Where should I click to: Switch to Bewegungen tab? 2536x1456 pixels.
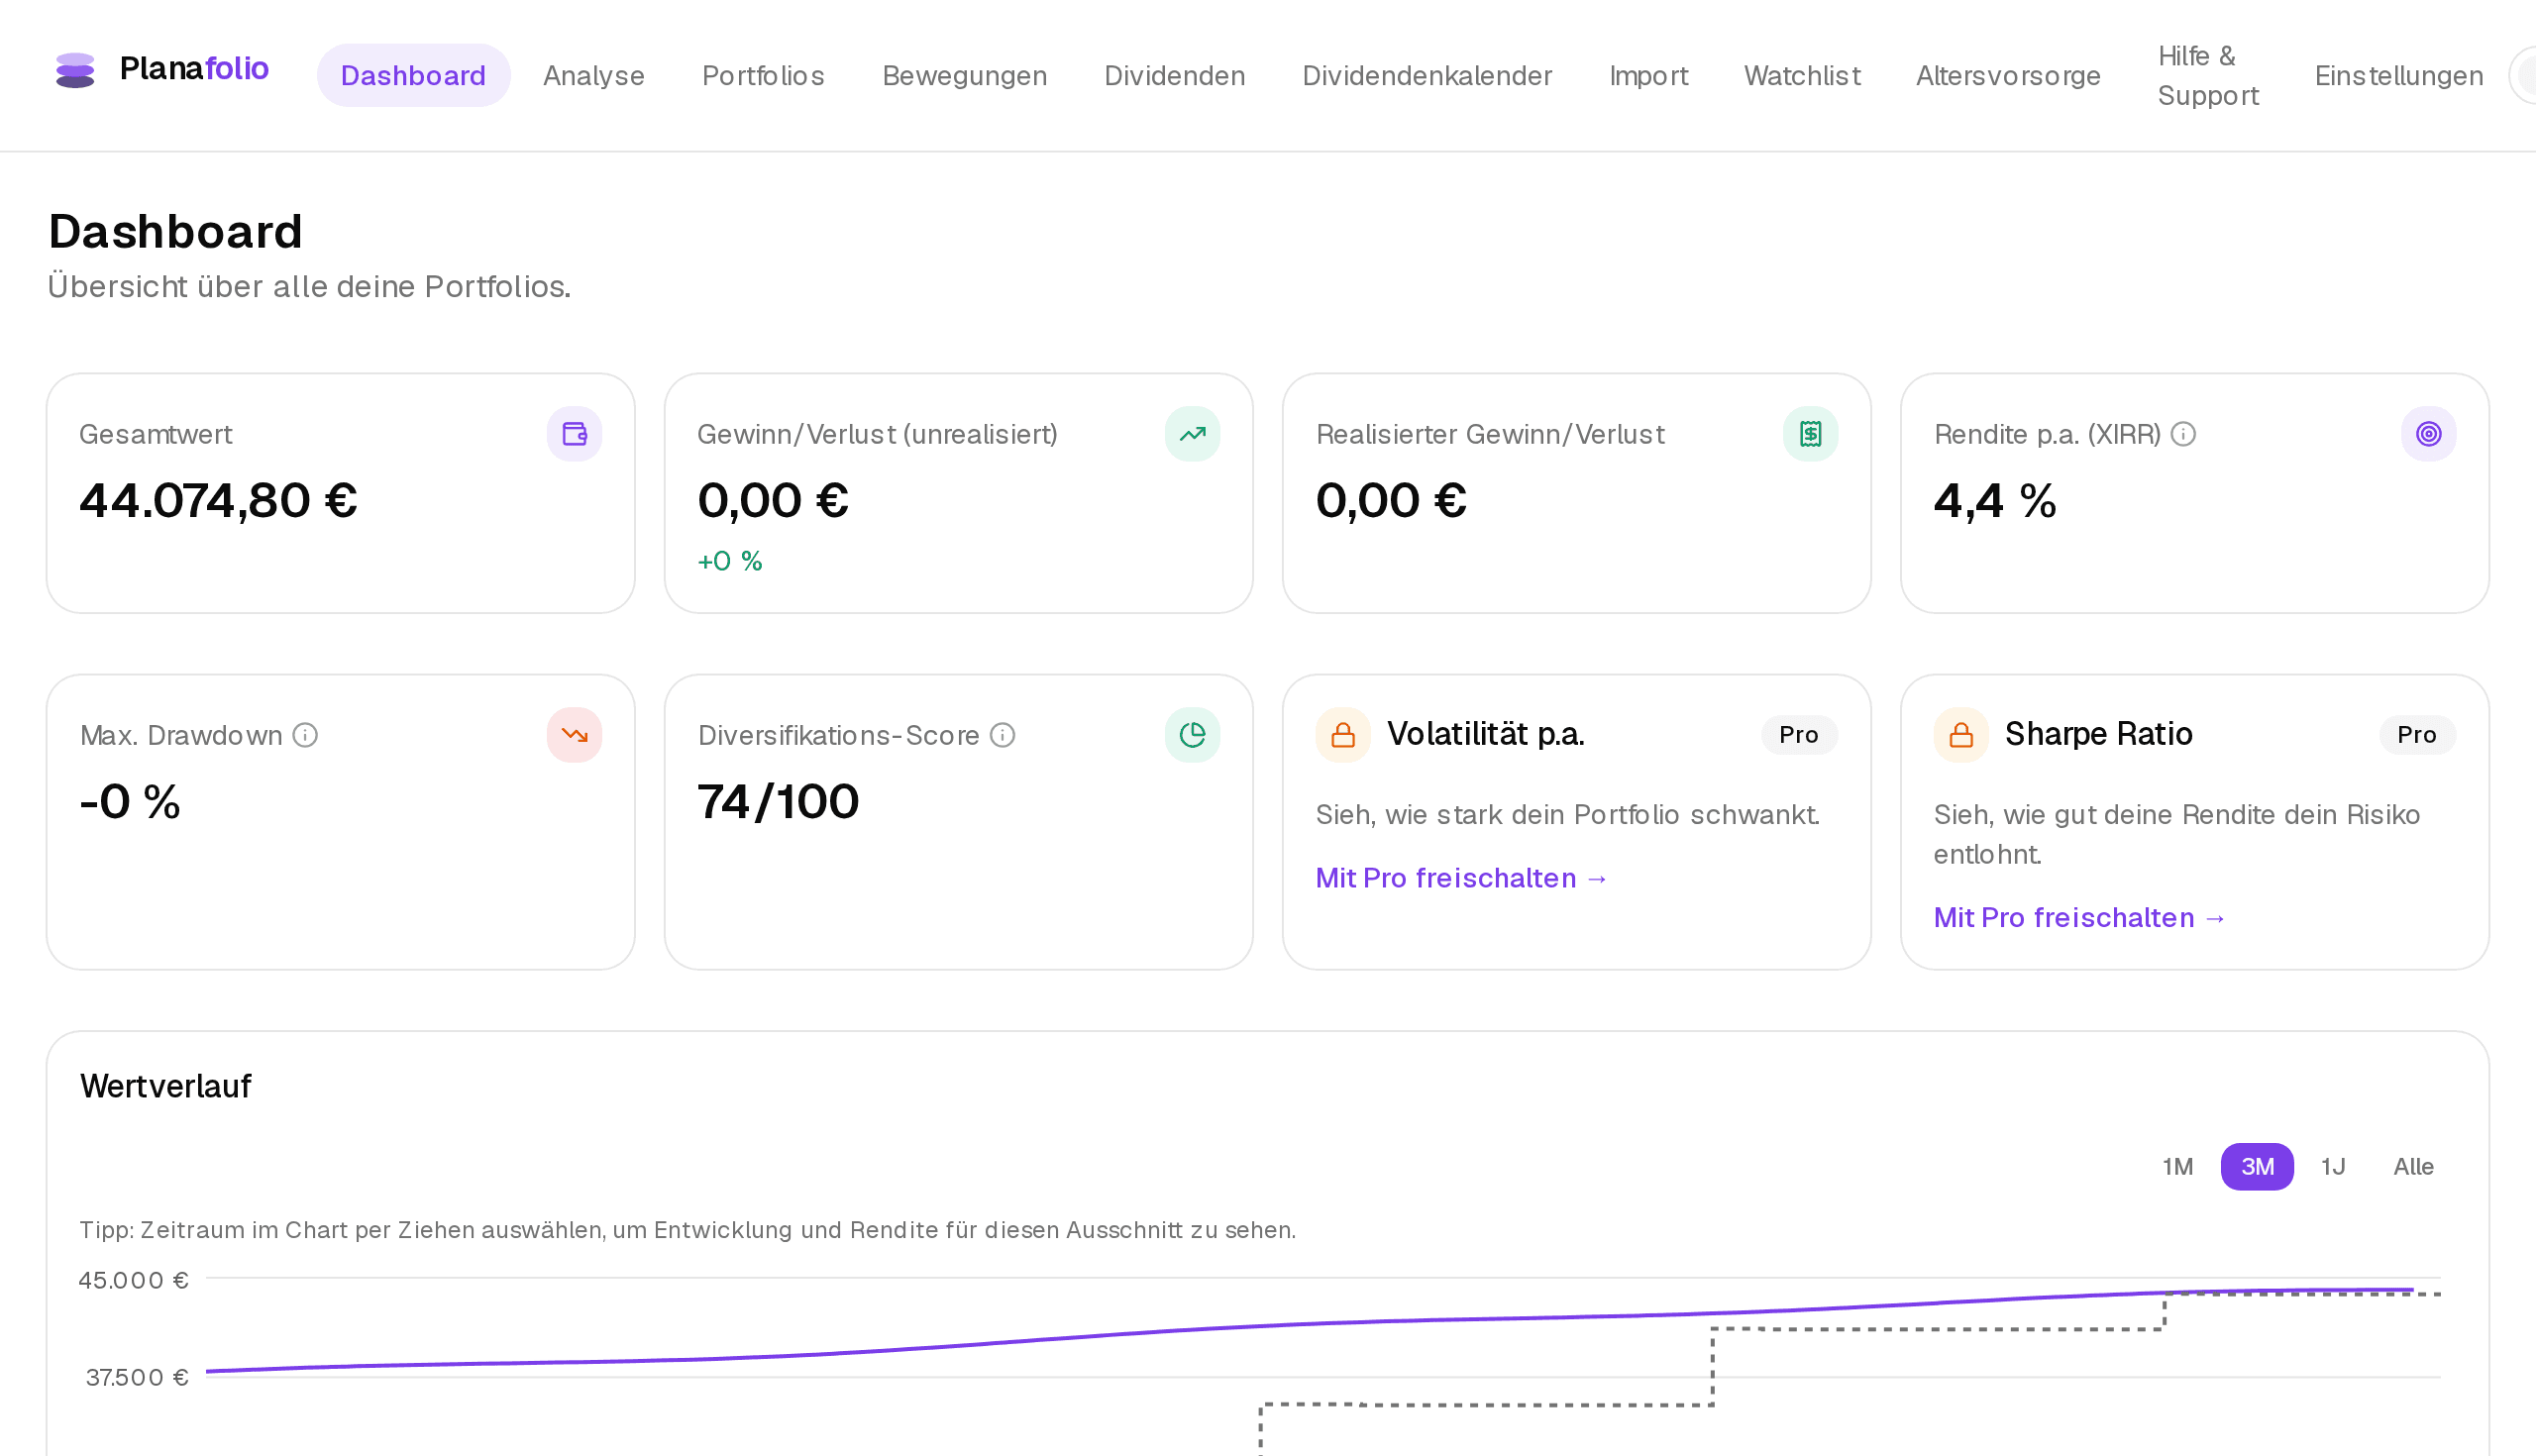964,76
